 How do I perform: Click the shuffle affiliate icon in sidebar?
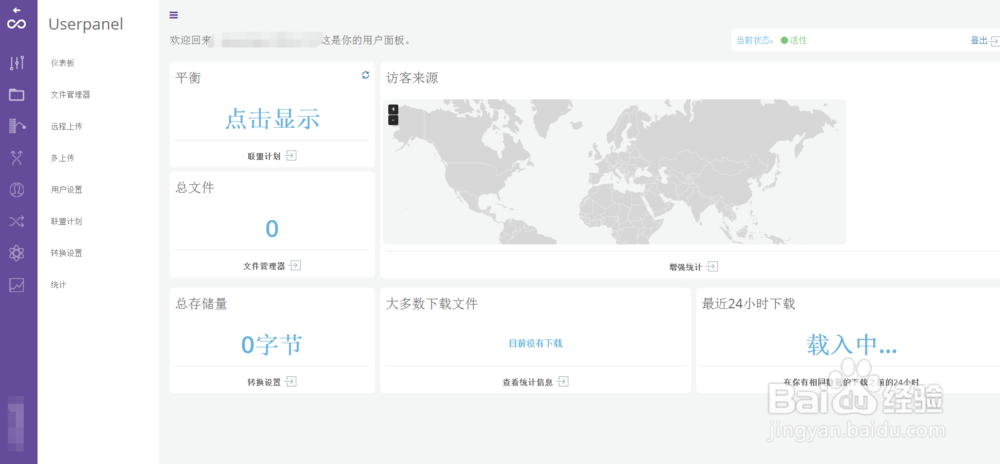[x=17, y=221]
